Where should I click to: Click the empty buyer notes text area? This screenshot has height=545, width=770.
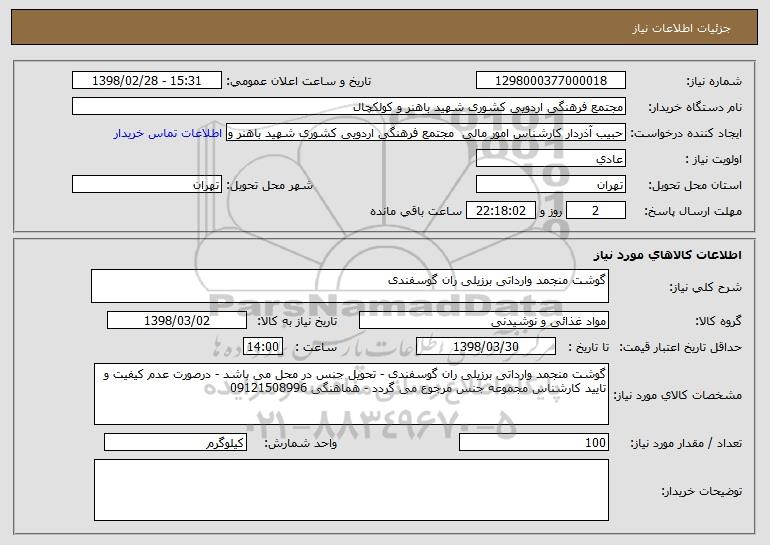pos(351,490)
